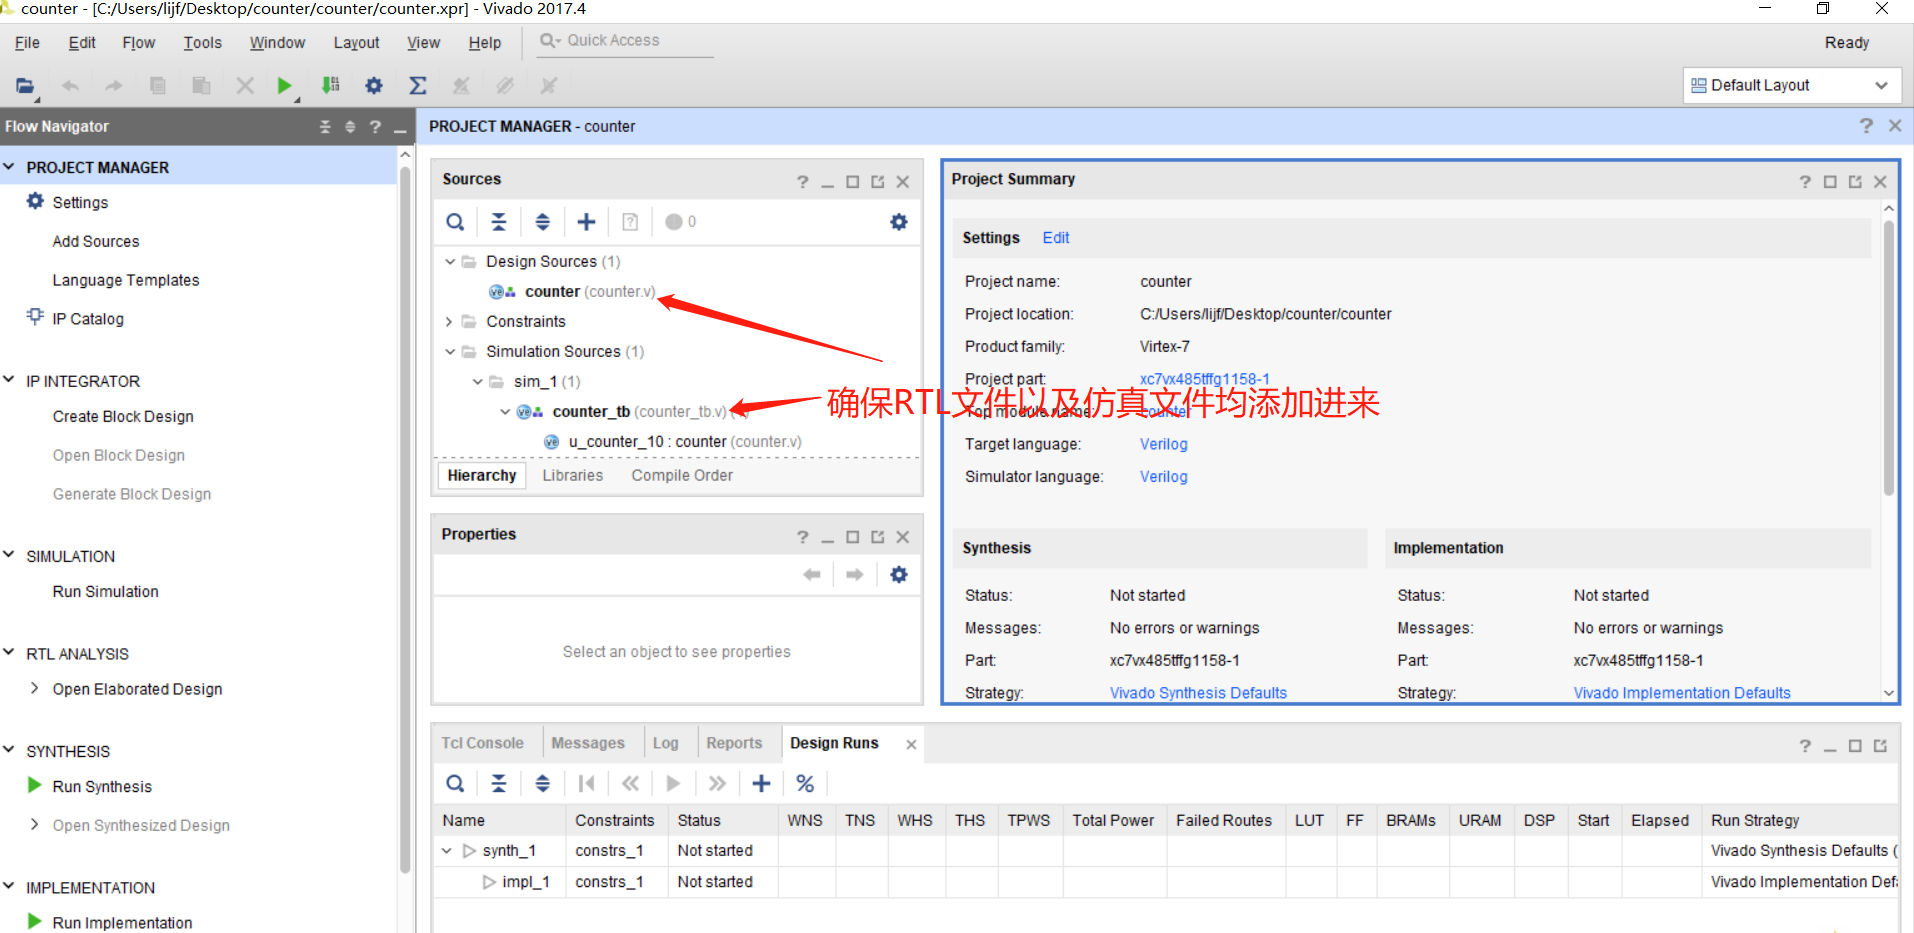Image resolution: width=1914 pixels, height=933 pixels.
Task: Click Edit link in Settings
Action: (x=1056, y=238)
